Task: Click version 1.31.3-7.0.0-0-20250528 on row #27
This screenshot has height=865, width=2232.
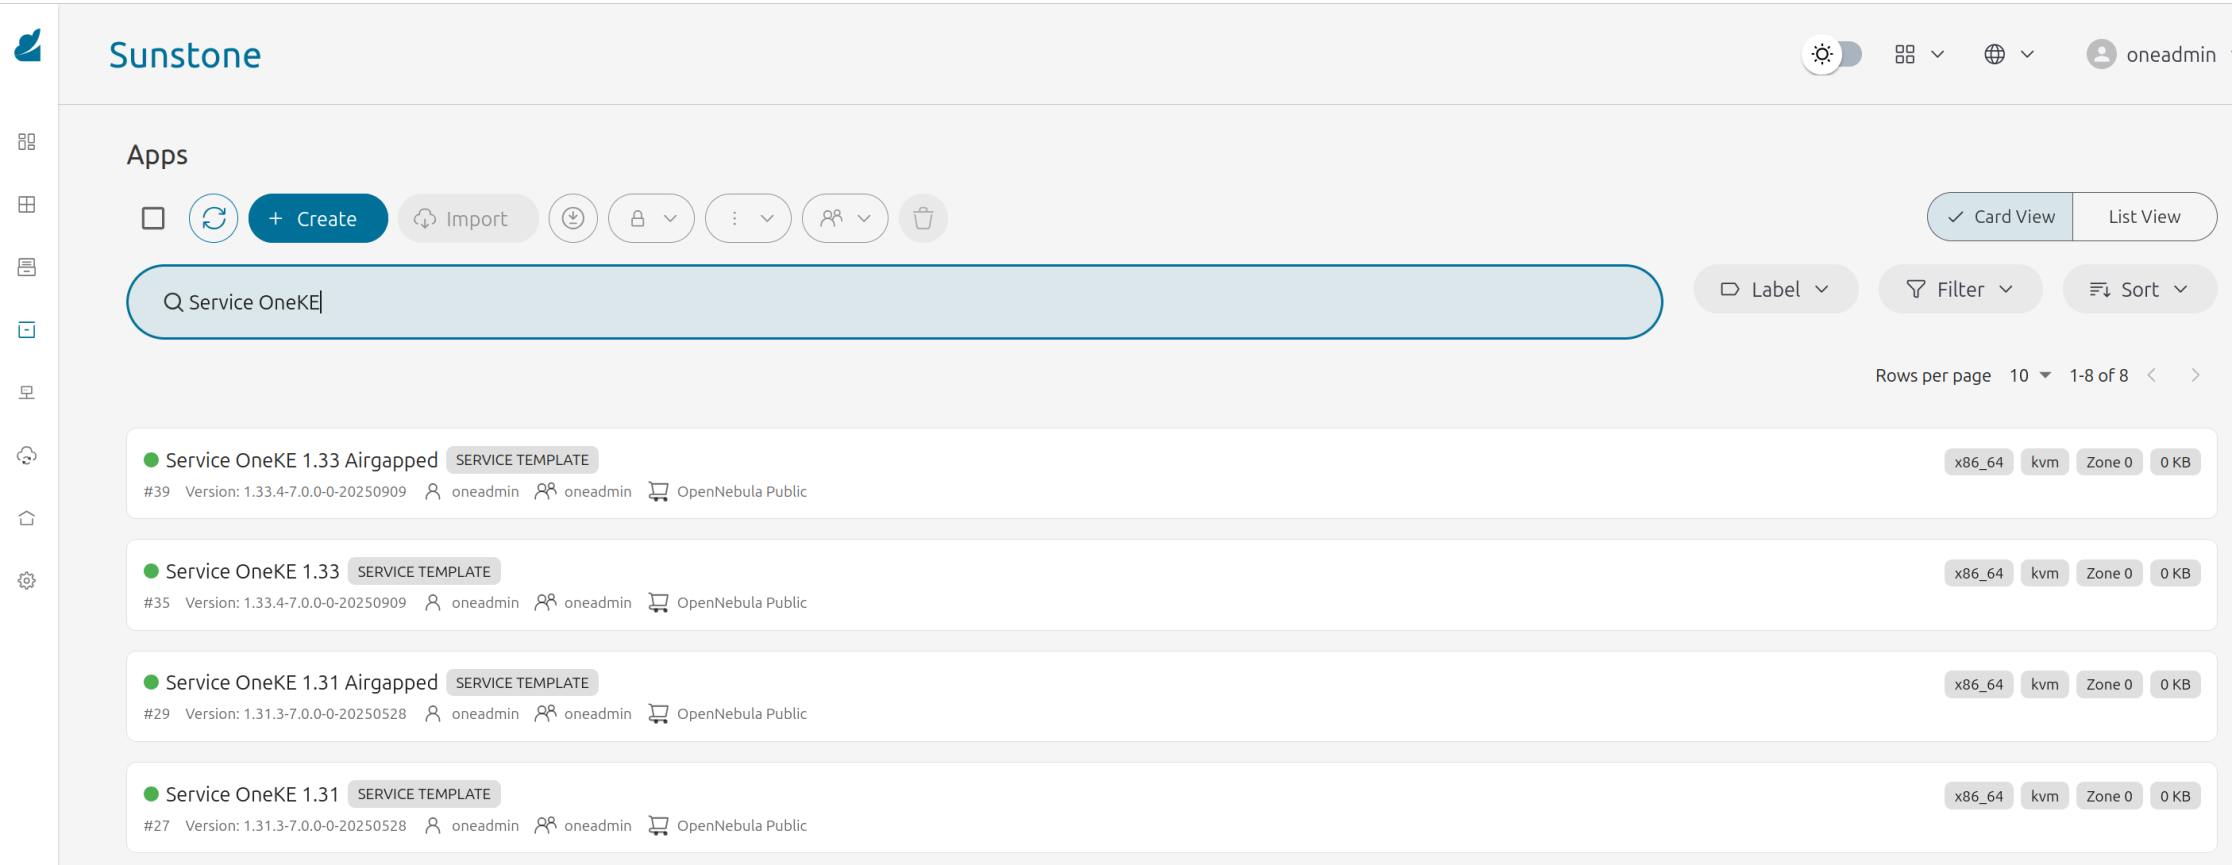Action: [296, 825]
